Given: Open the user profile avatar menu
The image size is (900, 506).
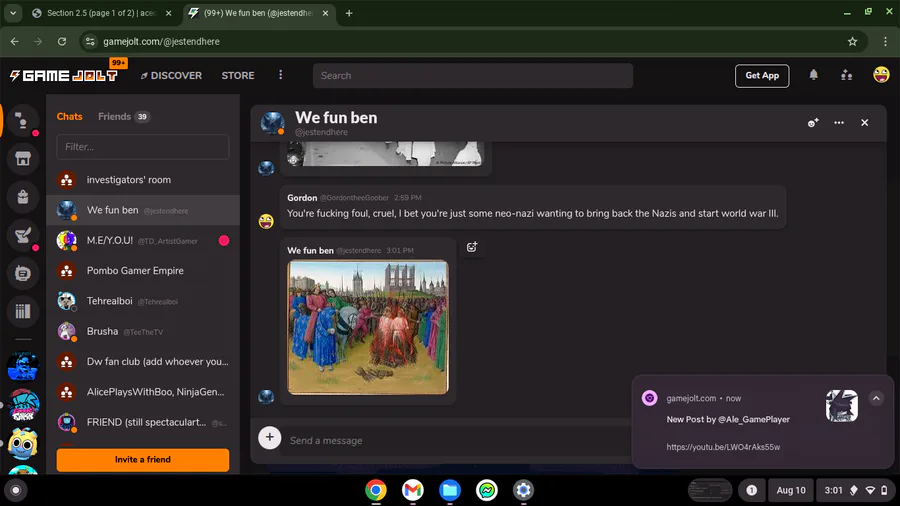Looking at the screenshot, I should coord(881,75).
